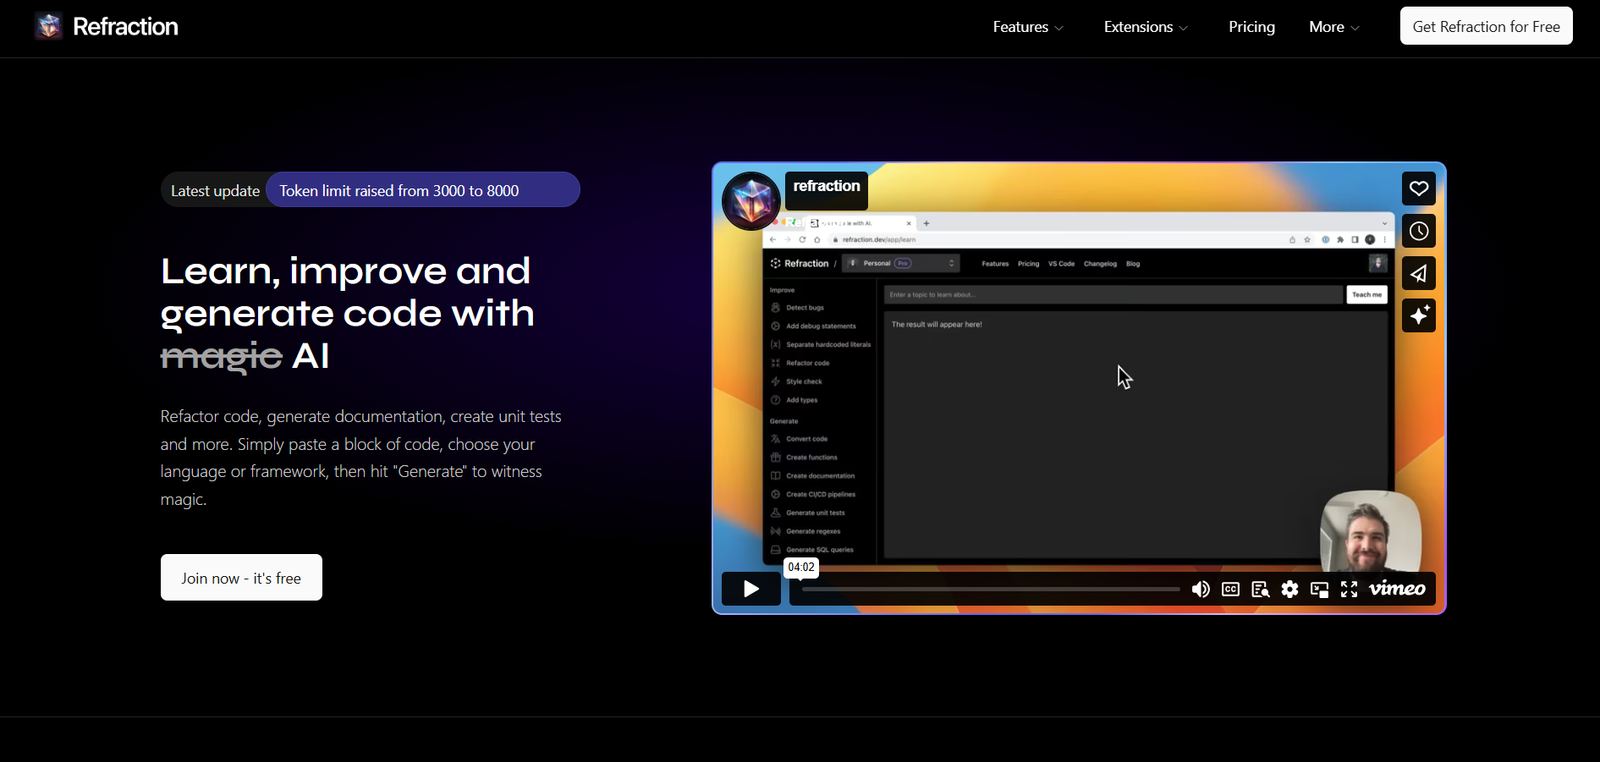Click the Vimeo logo in player
1600x762 pixels.
click(1397, 589)
